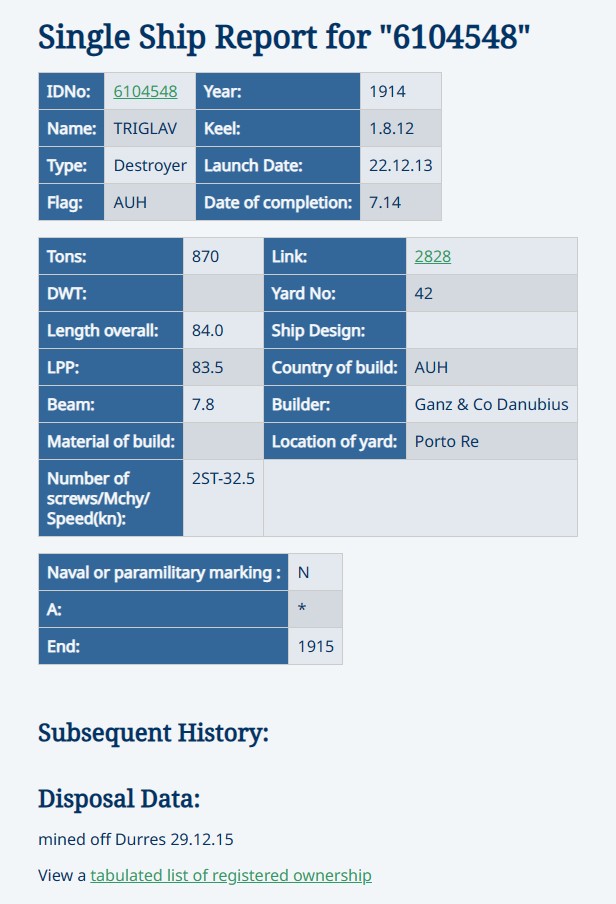Click the page title heading
The image size is (616, 904).
284,37
